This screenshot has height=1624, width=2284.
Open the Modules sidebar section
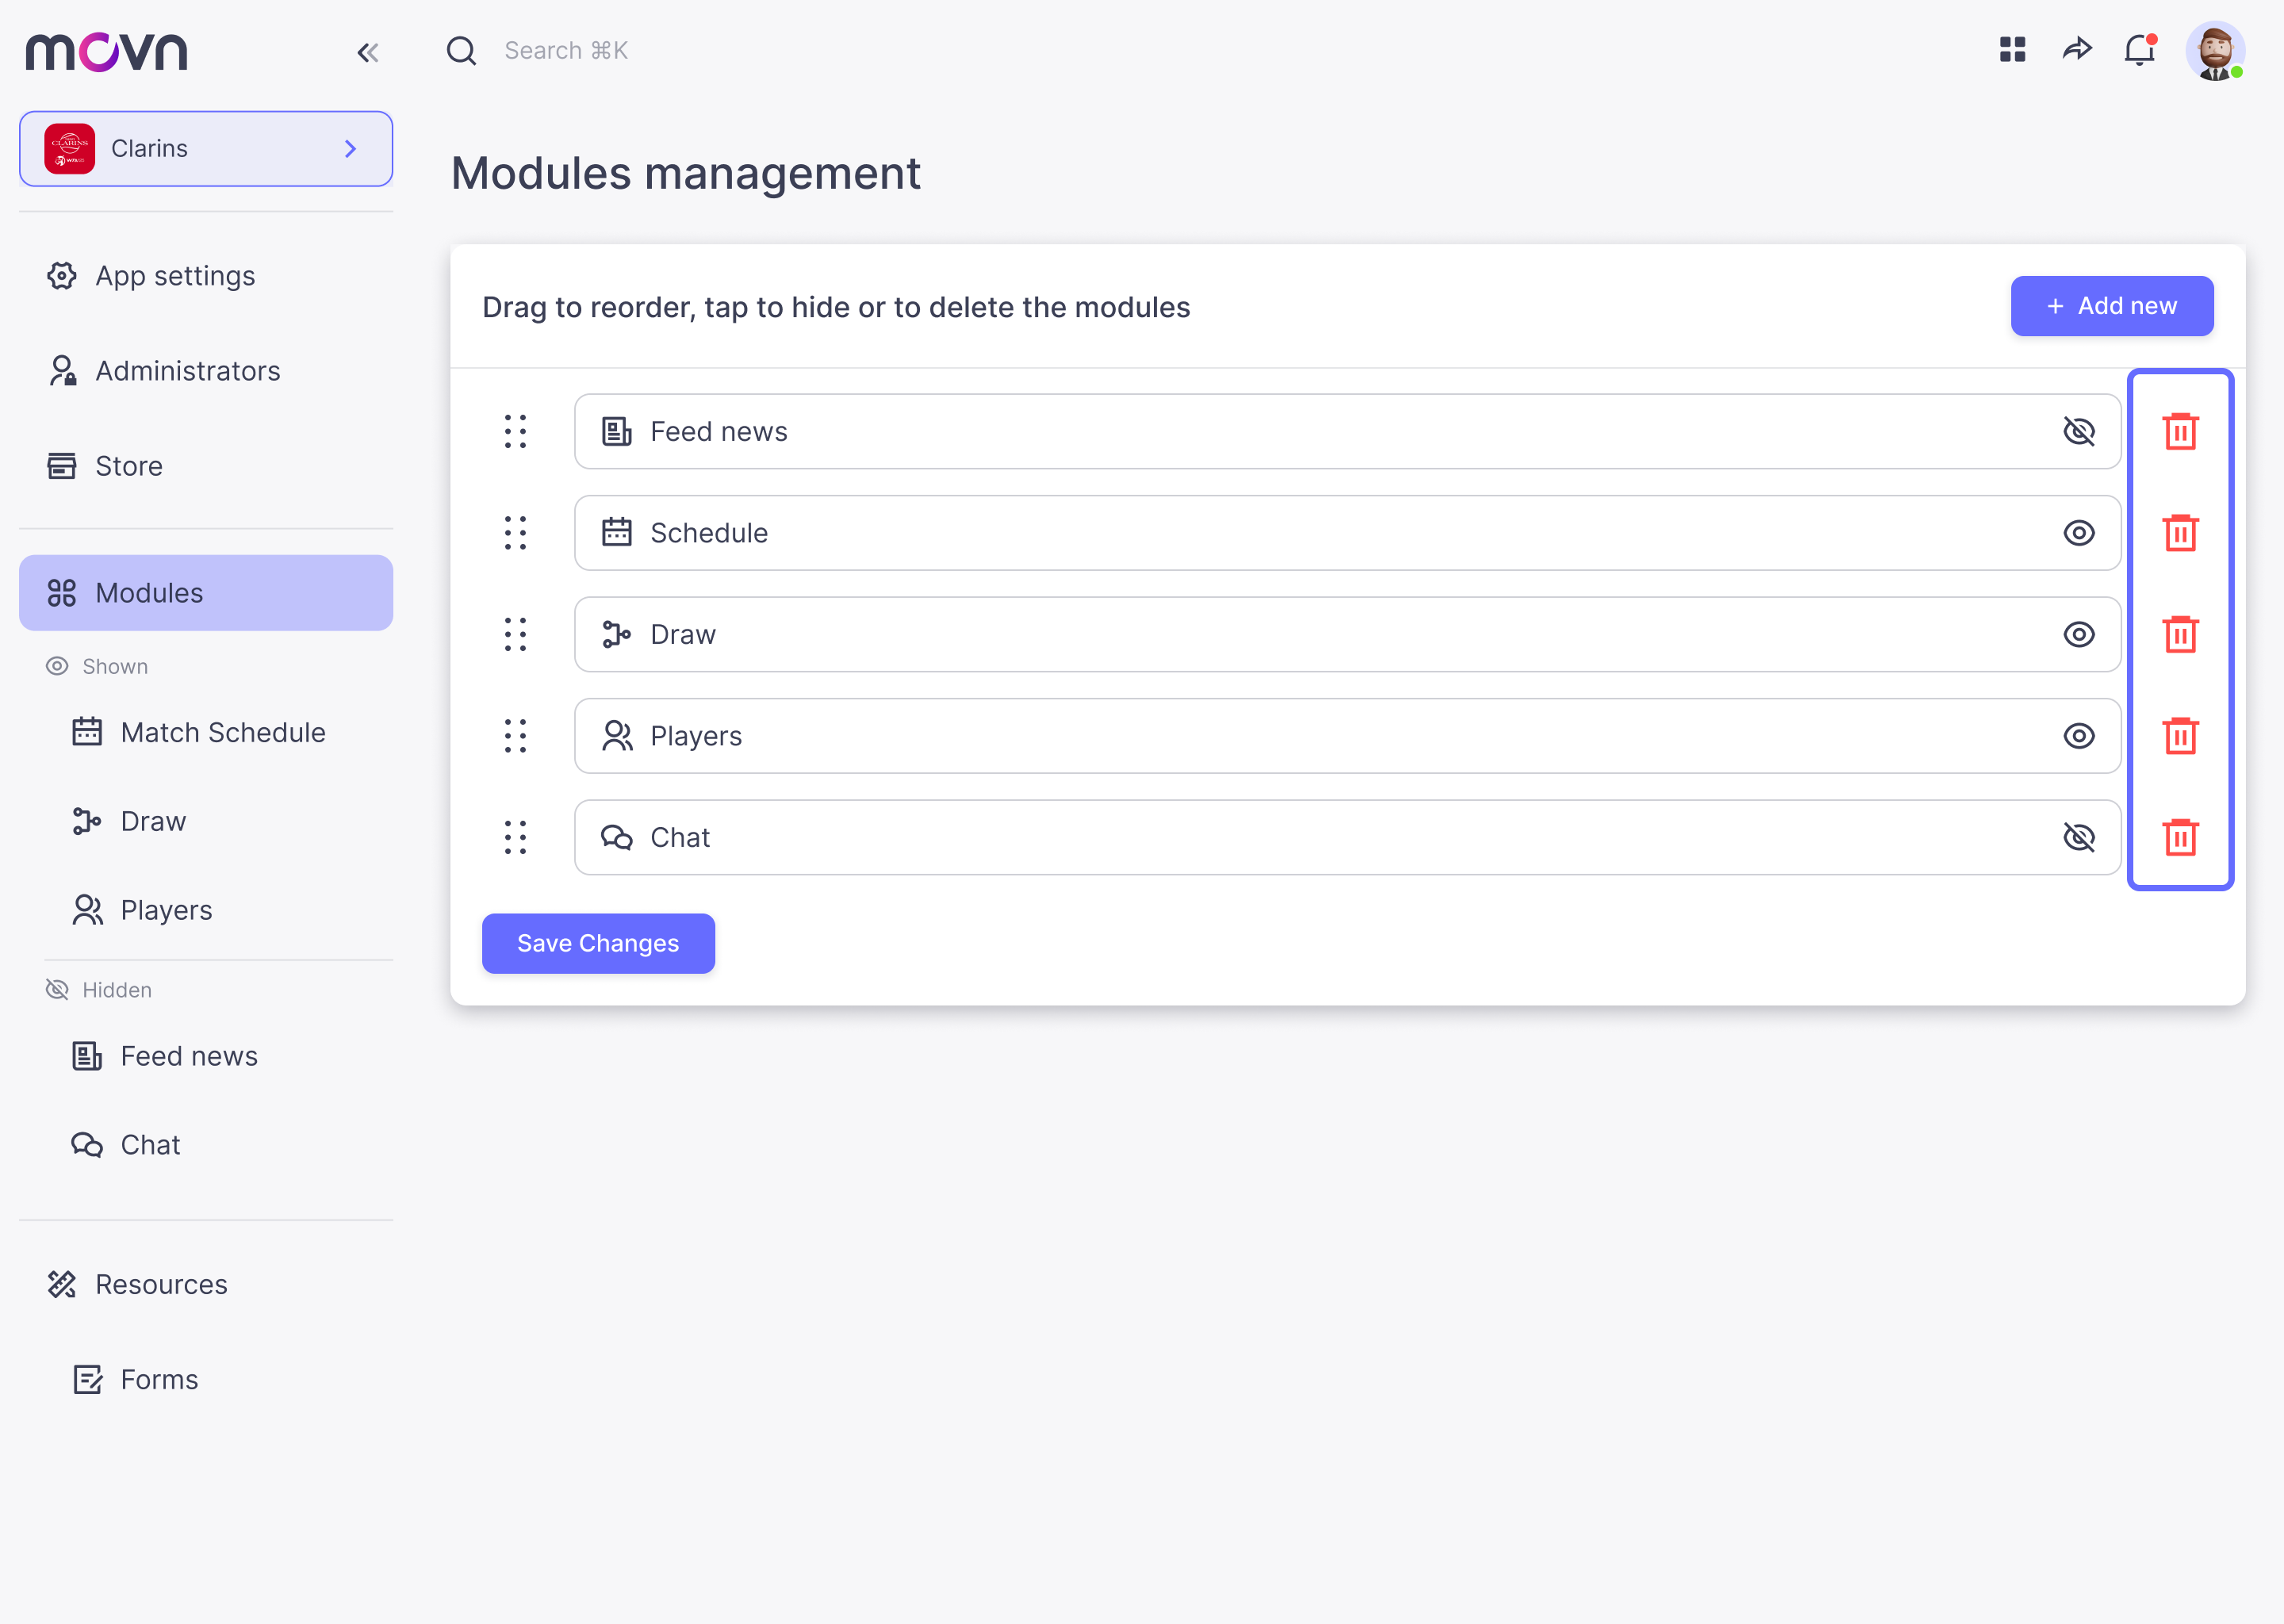click(x=206, y=593)
